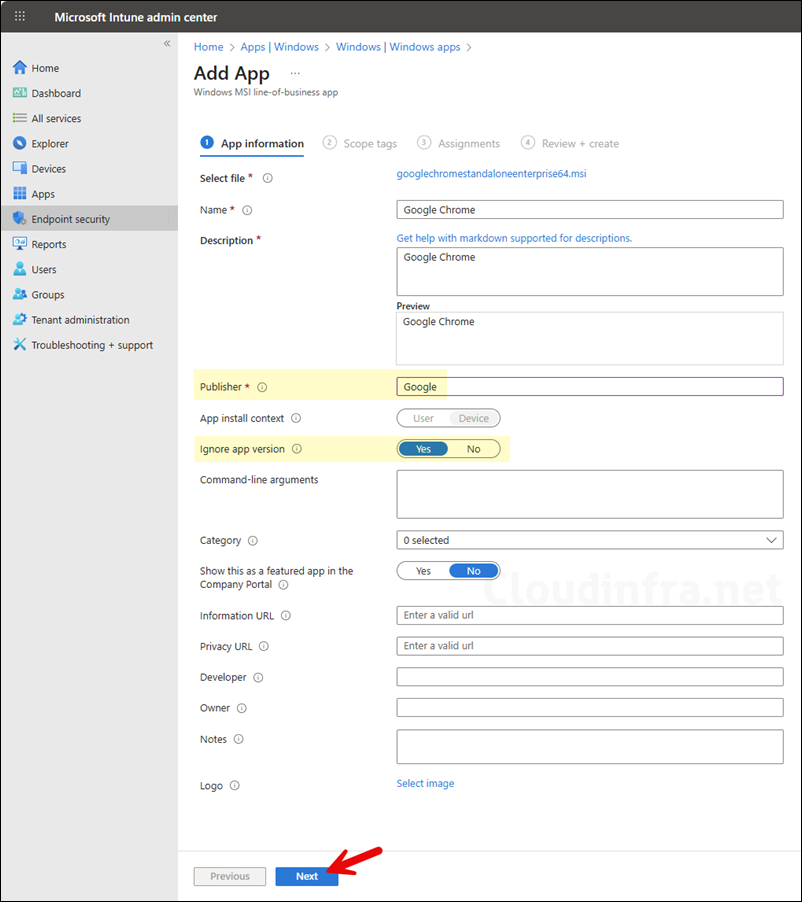Click the info icon next to Publisher
Viewport: 802px width, 902px height.
click(x=262, y=387)
